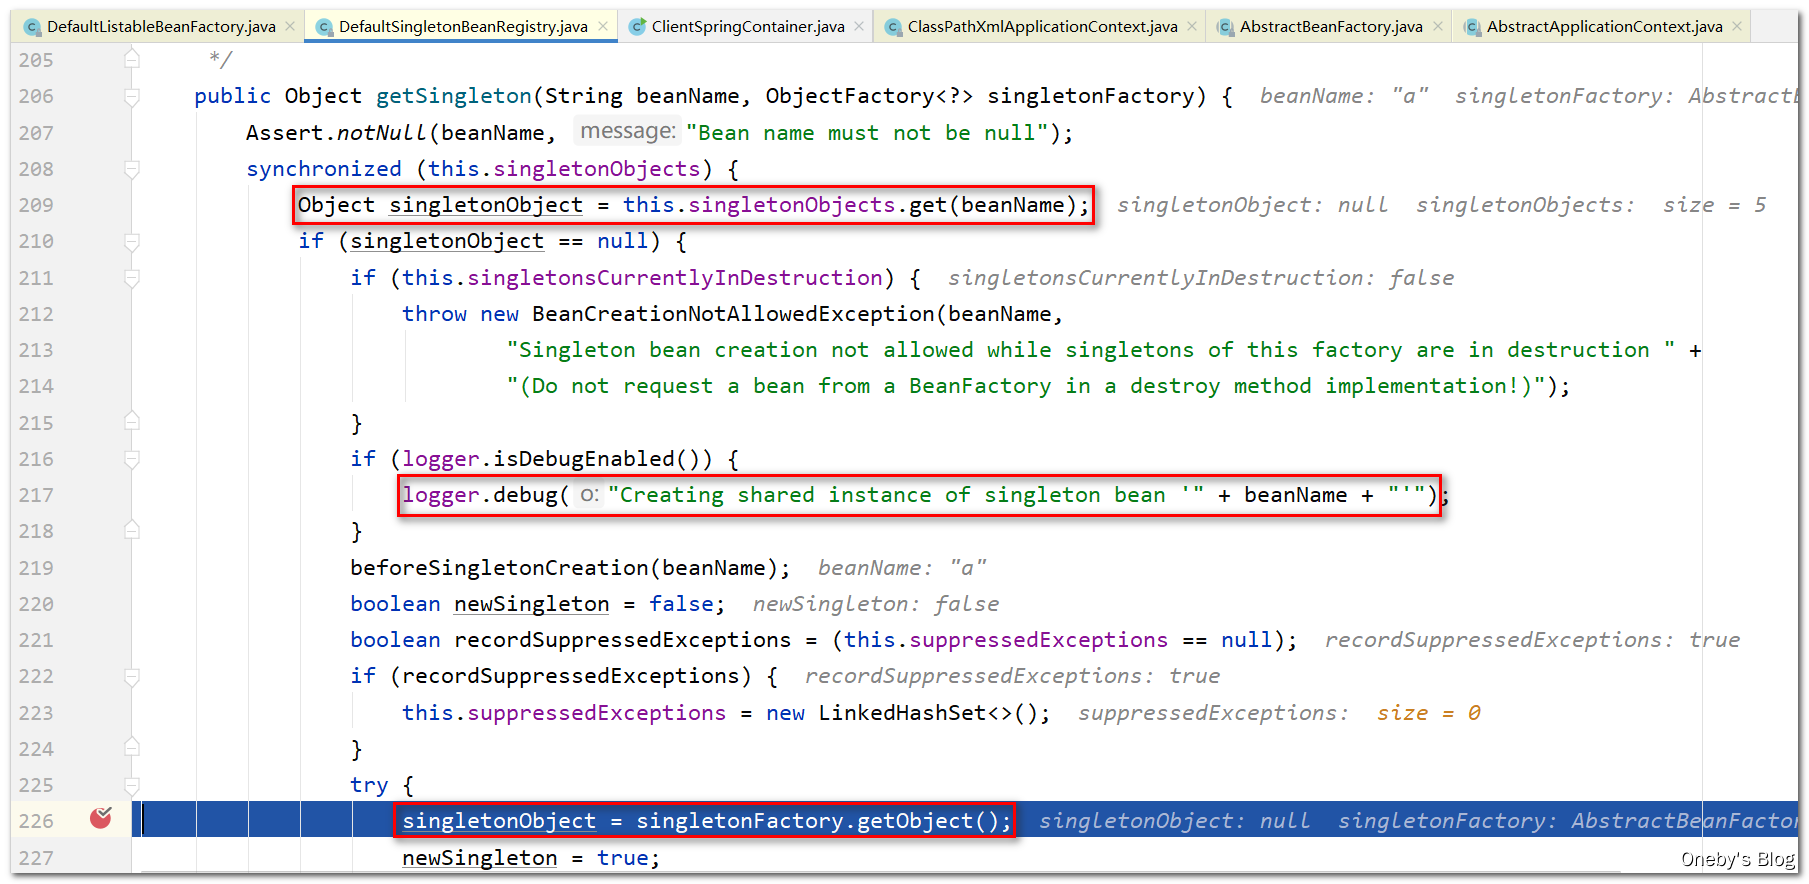Collapse the getSingleton method at line 206
Screen dimensions: 1809x884
pyautogui.click(x=132, y=97)
